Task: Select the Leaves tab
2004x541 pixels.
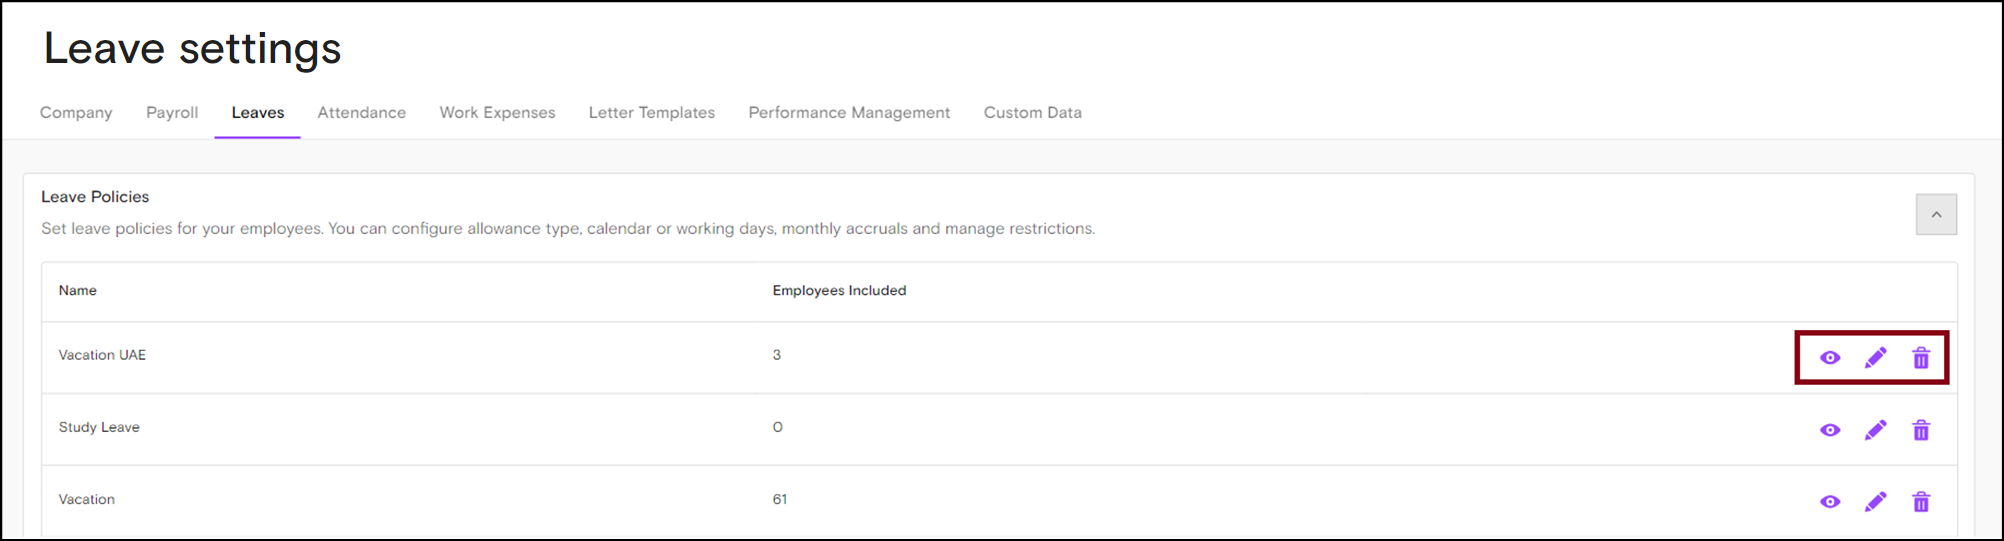Action: [x=258, y=113]
